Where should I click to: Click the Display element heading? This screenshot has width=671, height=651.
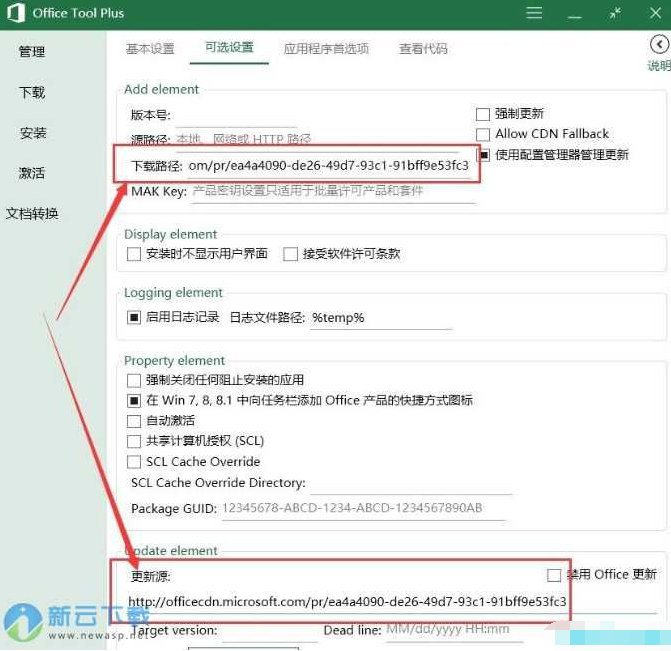170,235
